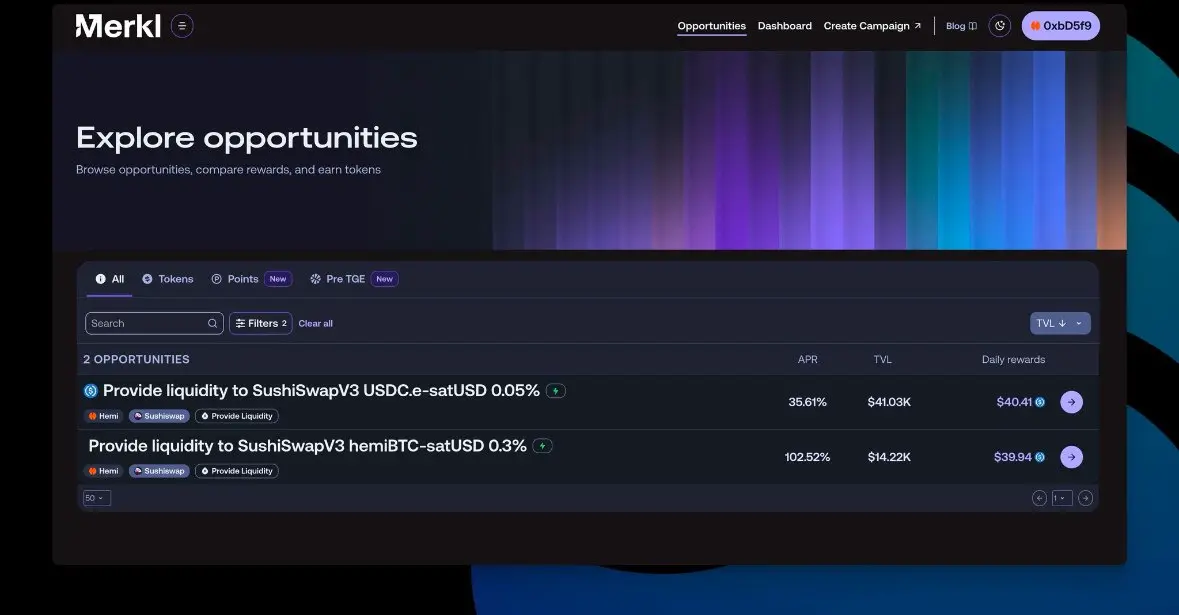Click Provide Liquidity tag on USDC.e-satUSD row
Screen dimensions: 1179x615
237,416
